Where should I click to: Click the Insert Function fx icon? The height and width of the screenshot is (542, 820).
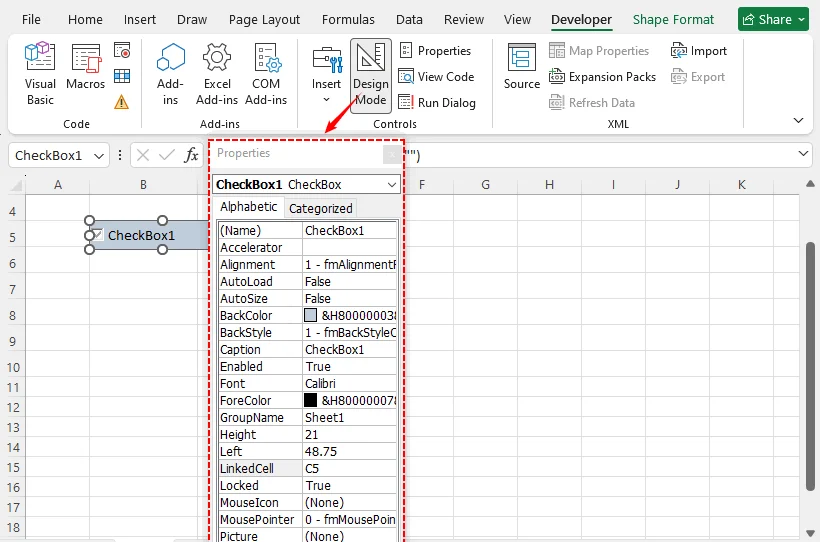191,155
